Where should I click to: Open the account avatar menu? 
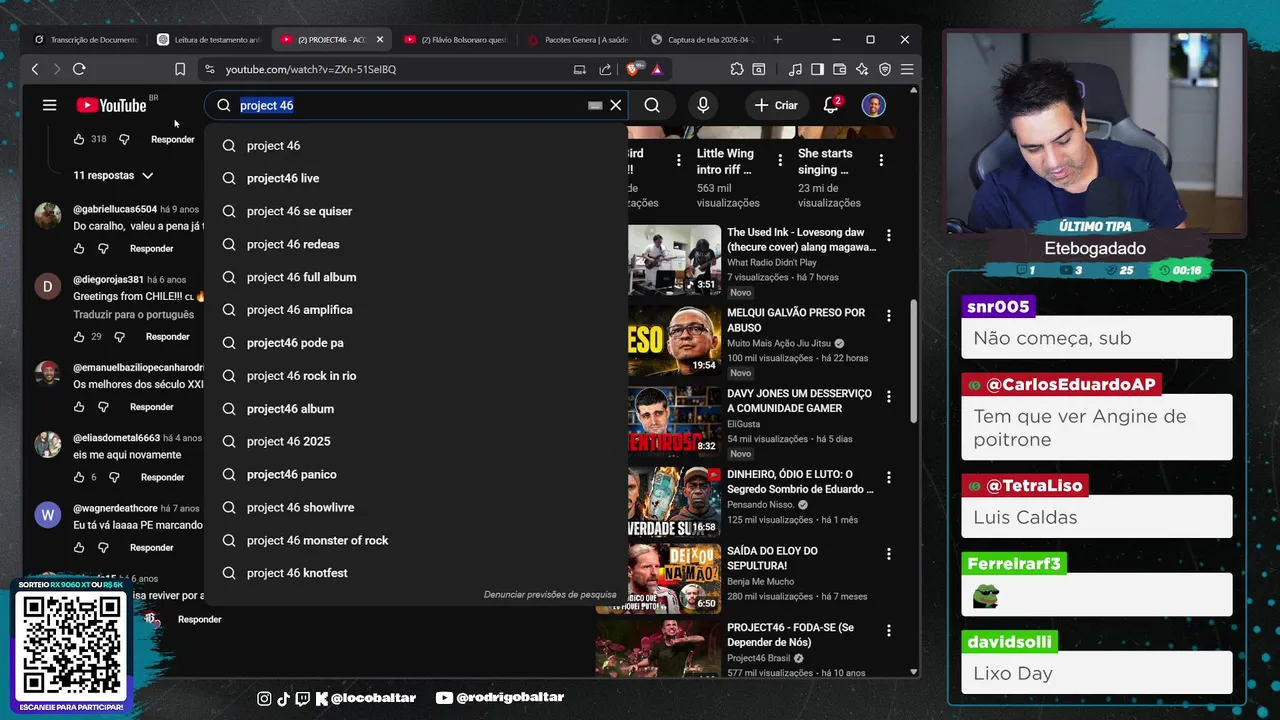[873, 105]
